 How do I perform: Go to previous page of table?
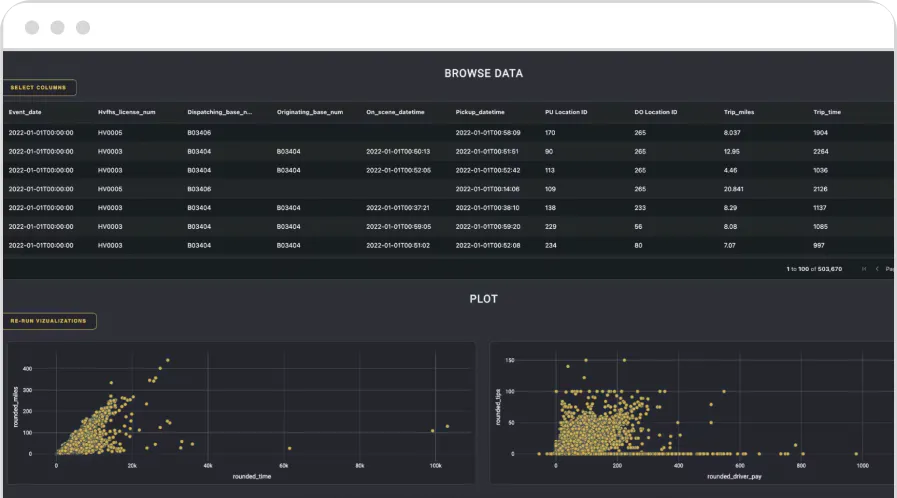(x=877, y=269)
